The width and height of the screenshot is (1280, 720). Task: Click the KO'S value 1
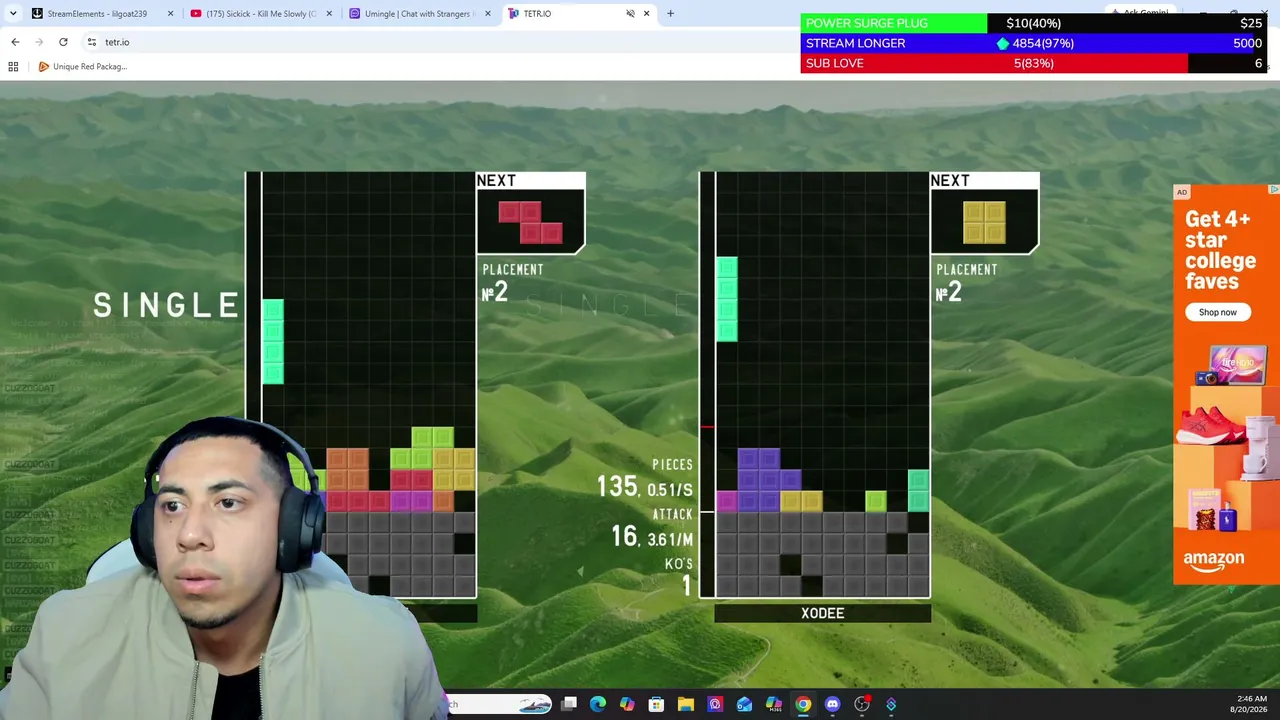coord(686,586)
